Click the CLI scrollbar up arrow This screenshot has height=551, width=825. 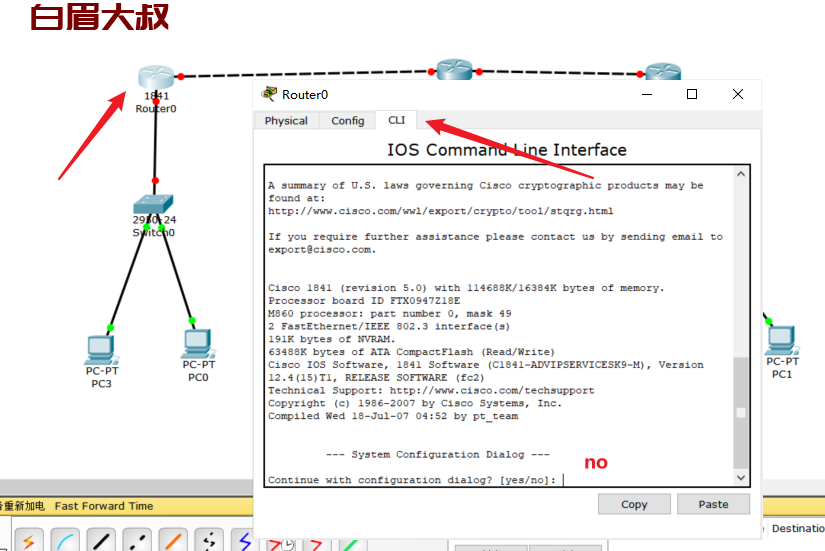[741, 174]
